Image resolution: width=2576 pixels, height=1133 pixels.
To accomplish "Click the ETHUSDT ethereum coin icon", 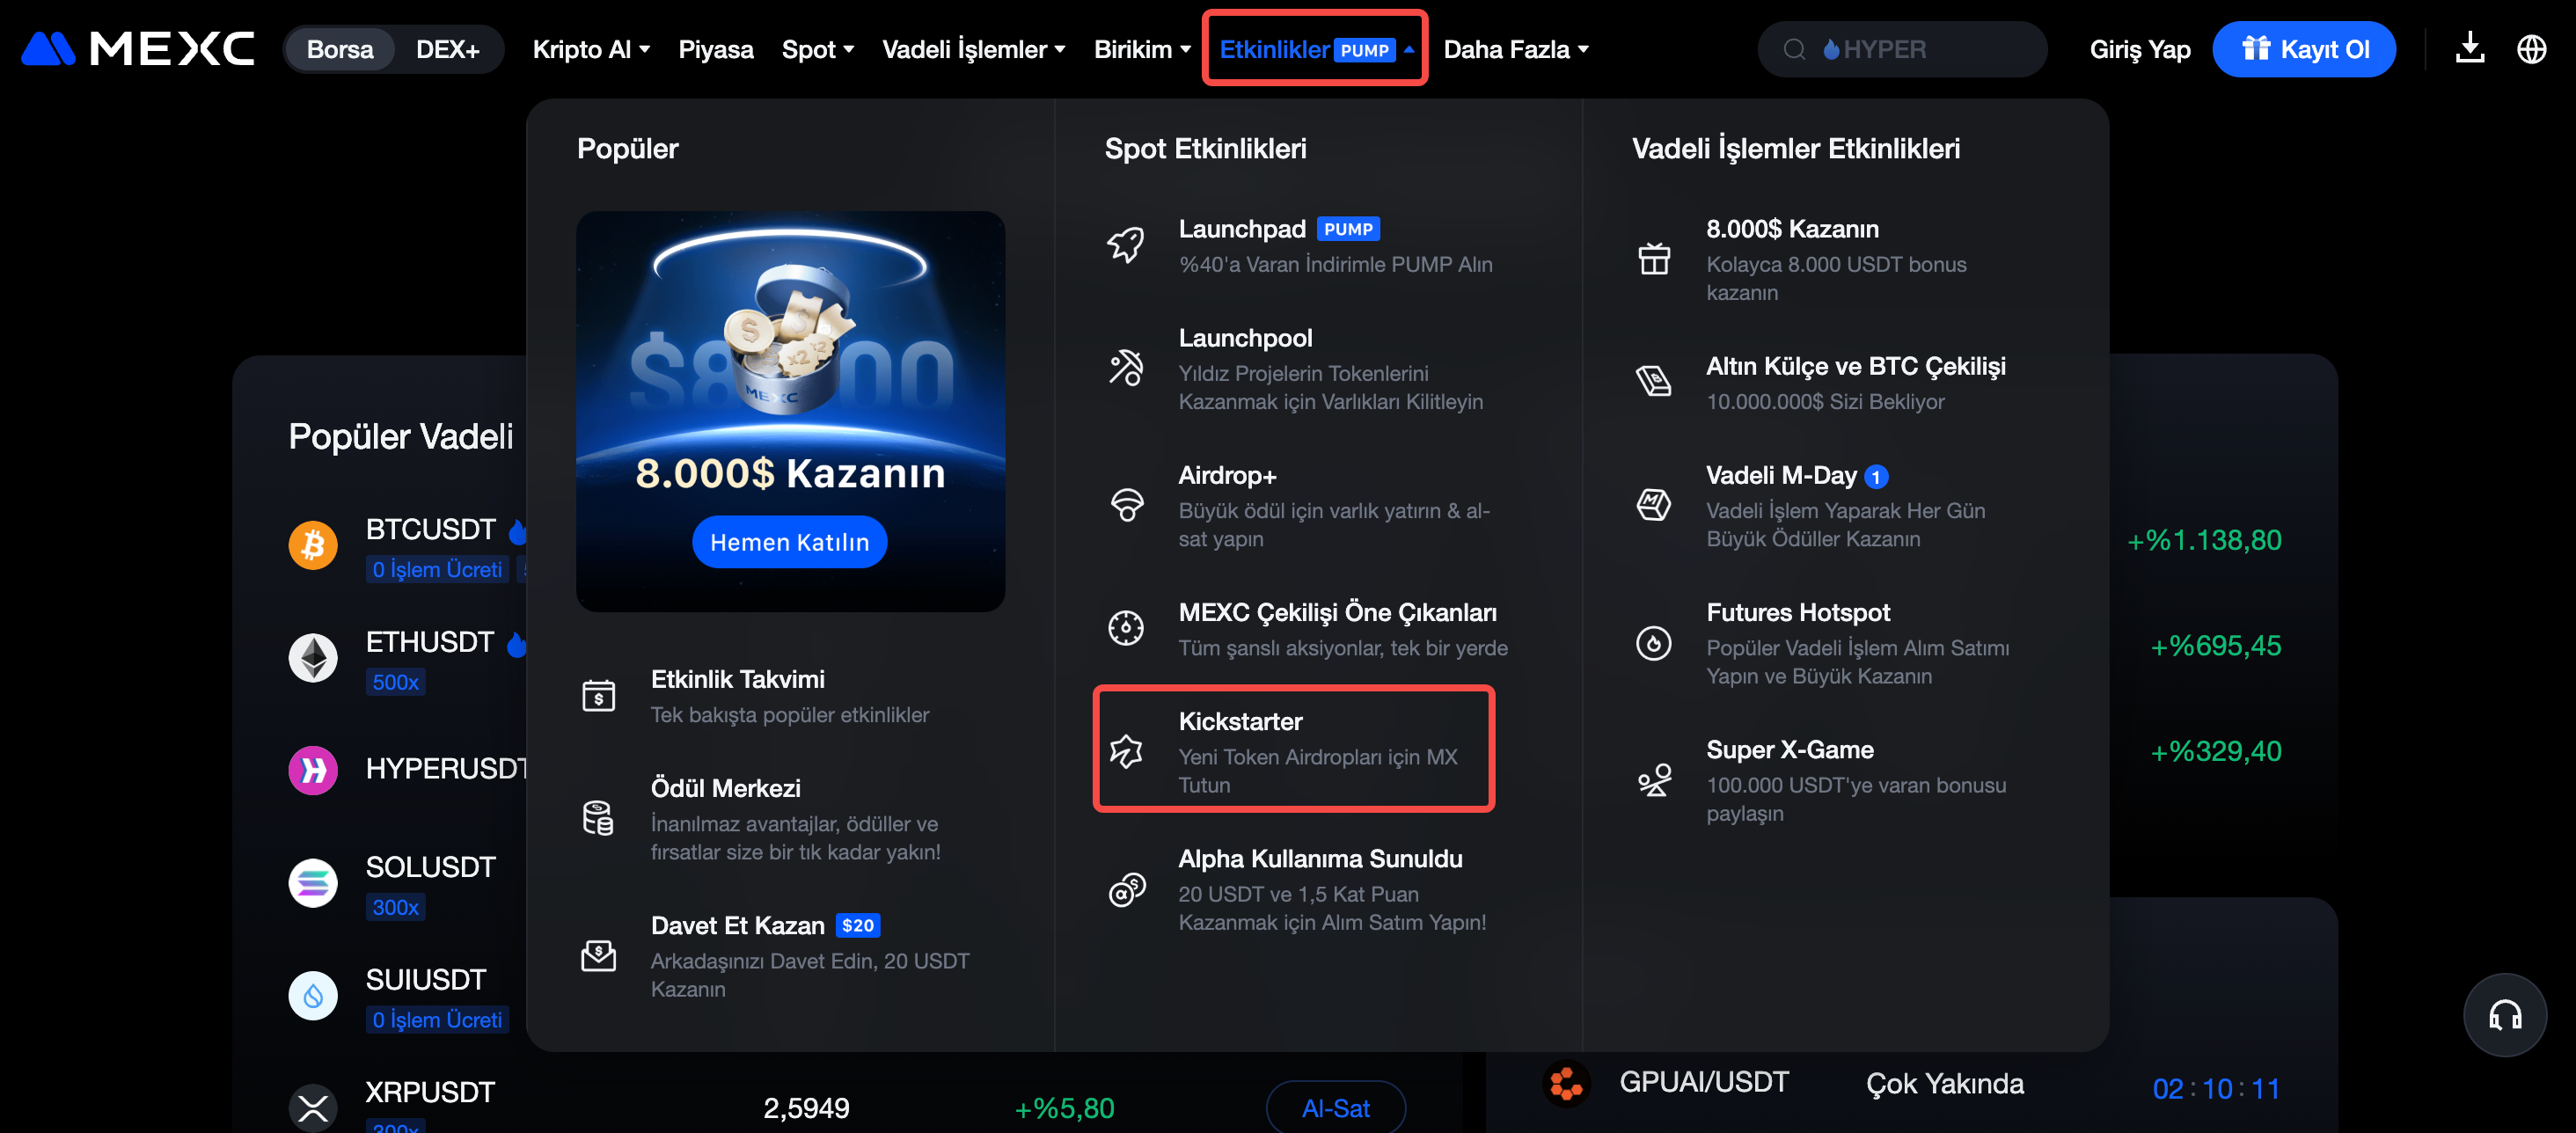I will [x=313, y=658].
